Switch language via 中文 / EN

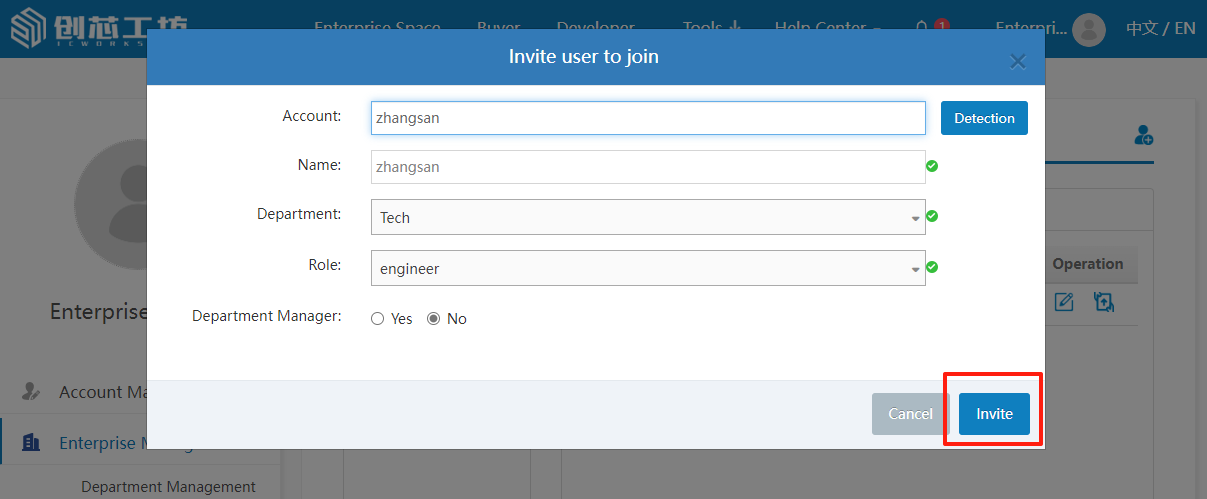click(x=1160, y=28)
